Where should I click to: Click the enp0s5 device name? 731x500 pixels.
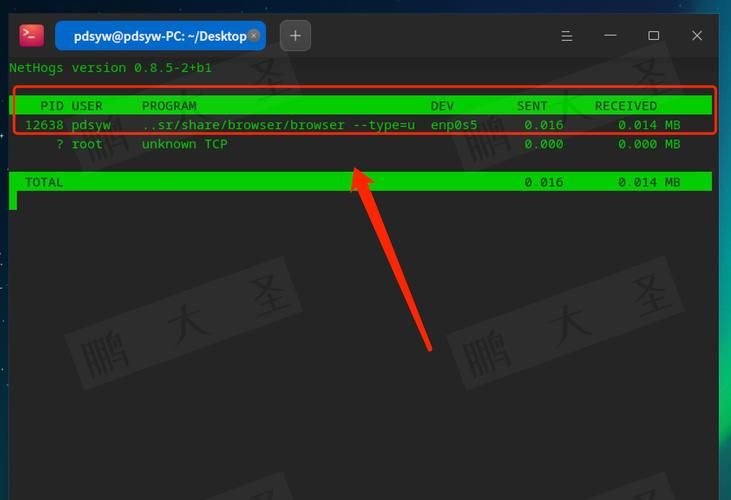[454, 125]
